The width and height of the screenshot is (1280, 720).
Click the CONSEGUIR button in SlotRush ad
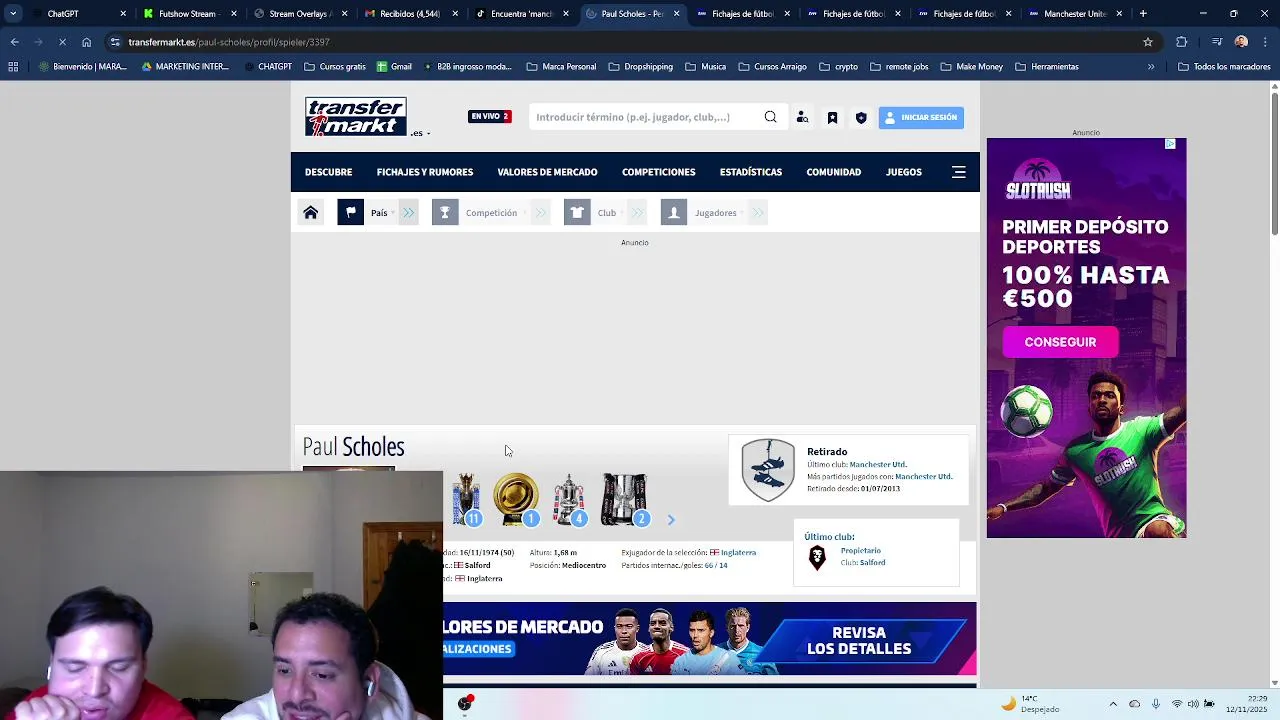(1060, 342)
